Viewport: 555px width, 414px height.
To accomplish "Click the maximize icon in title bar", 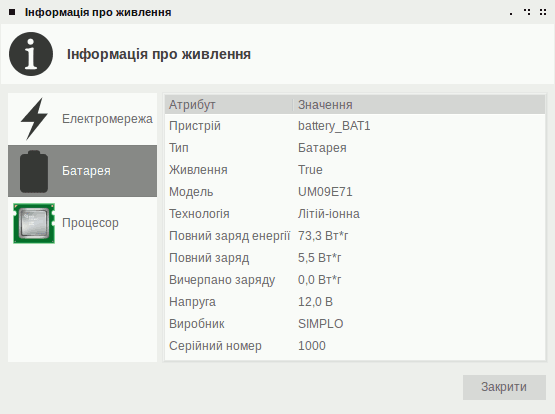I will tap(527, 12).
